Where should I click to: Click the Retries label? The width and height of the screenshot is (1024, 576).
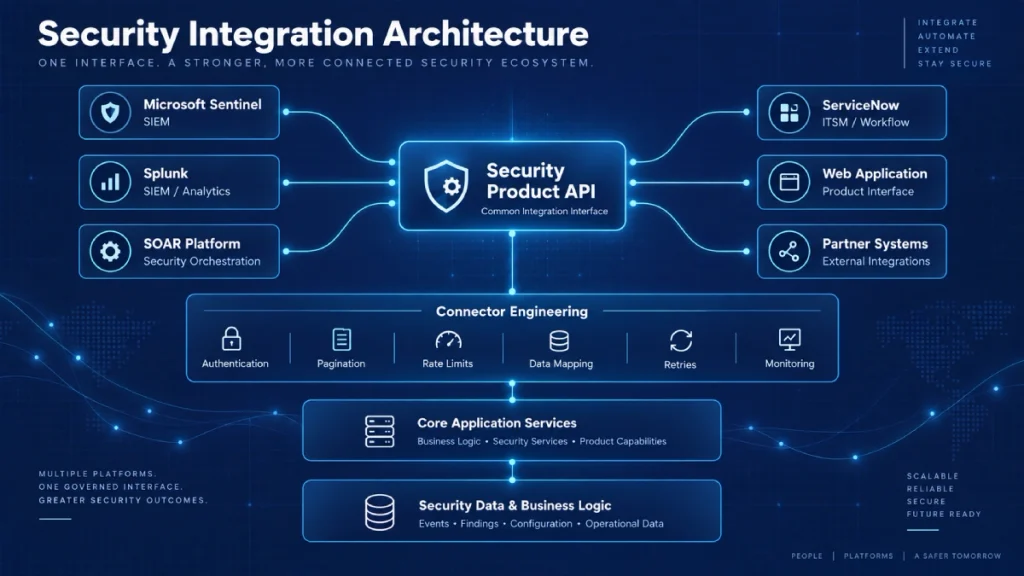click(x=680, y=365)
